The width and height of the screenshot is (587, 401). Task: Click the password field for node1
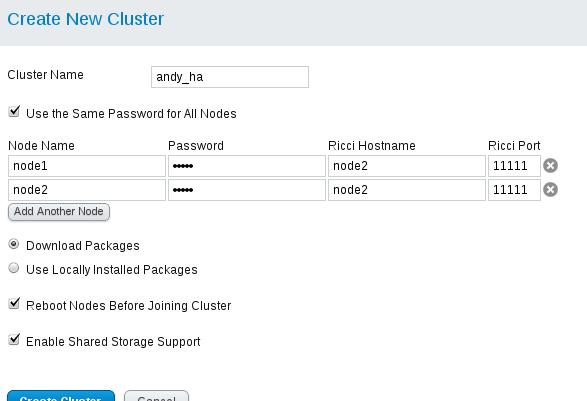[x=247, y=166]
